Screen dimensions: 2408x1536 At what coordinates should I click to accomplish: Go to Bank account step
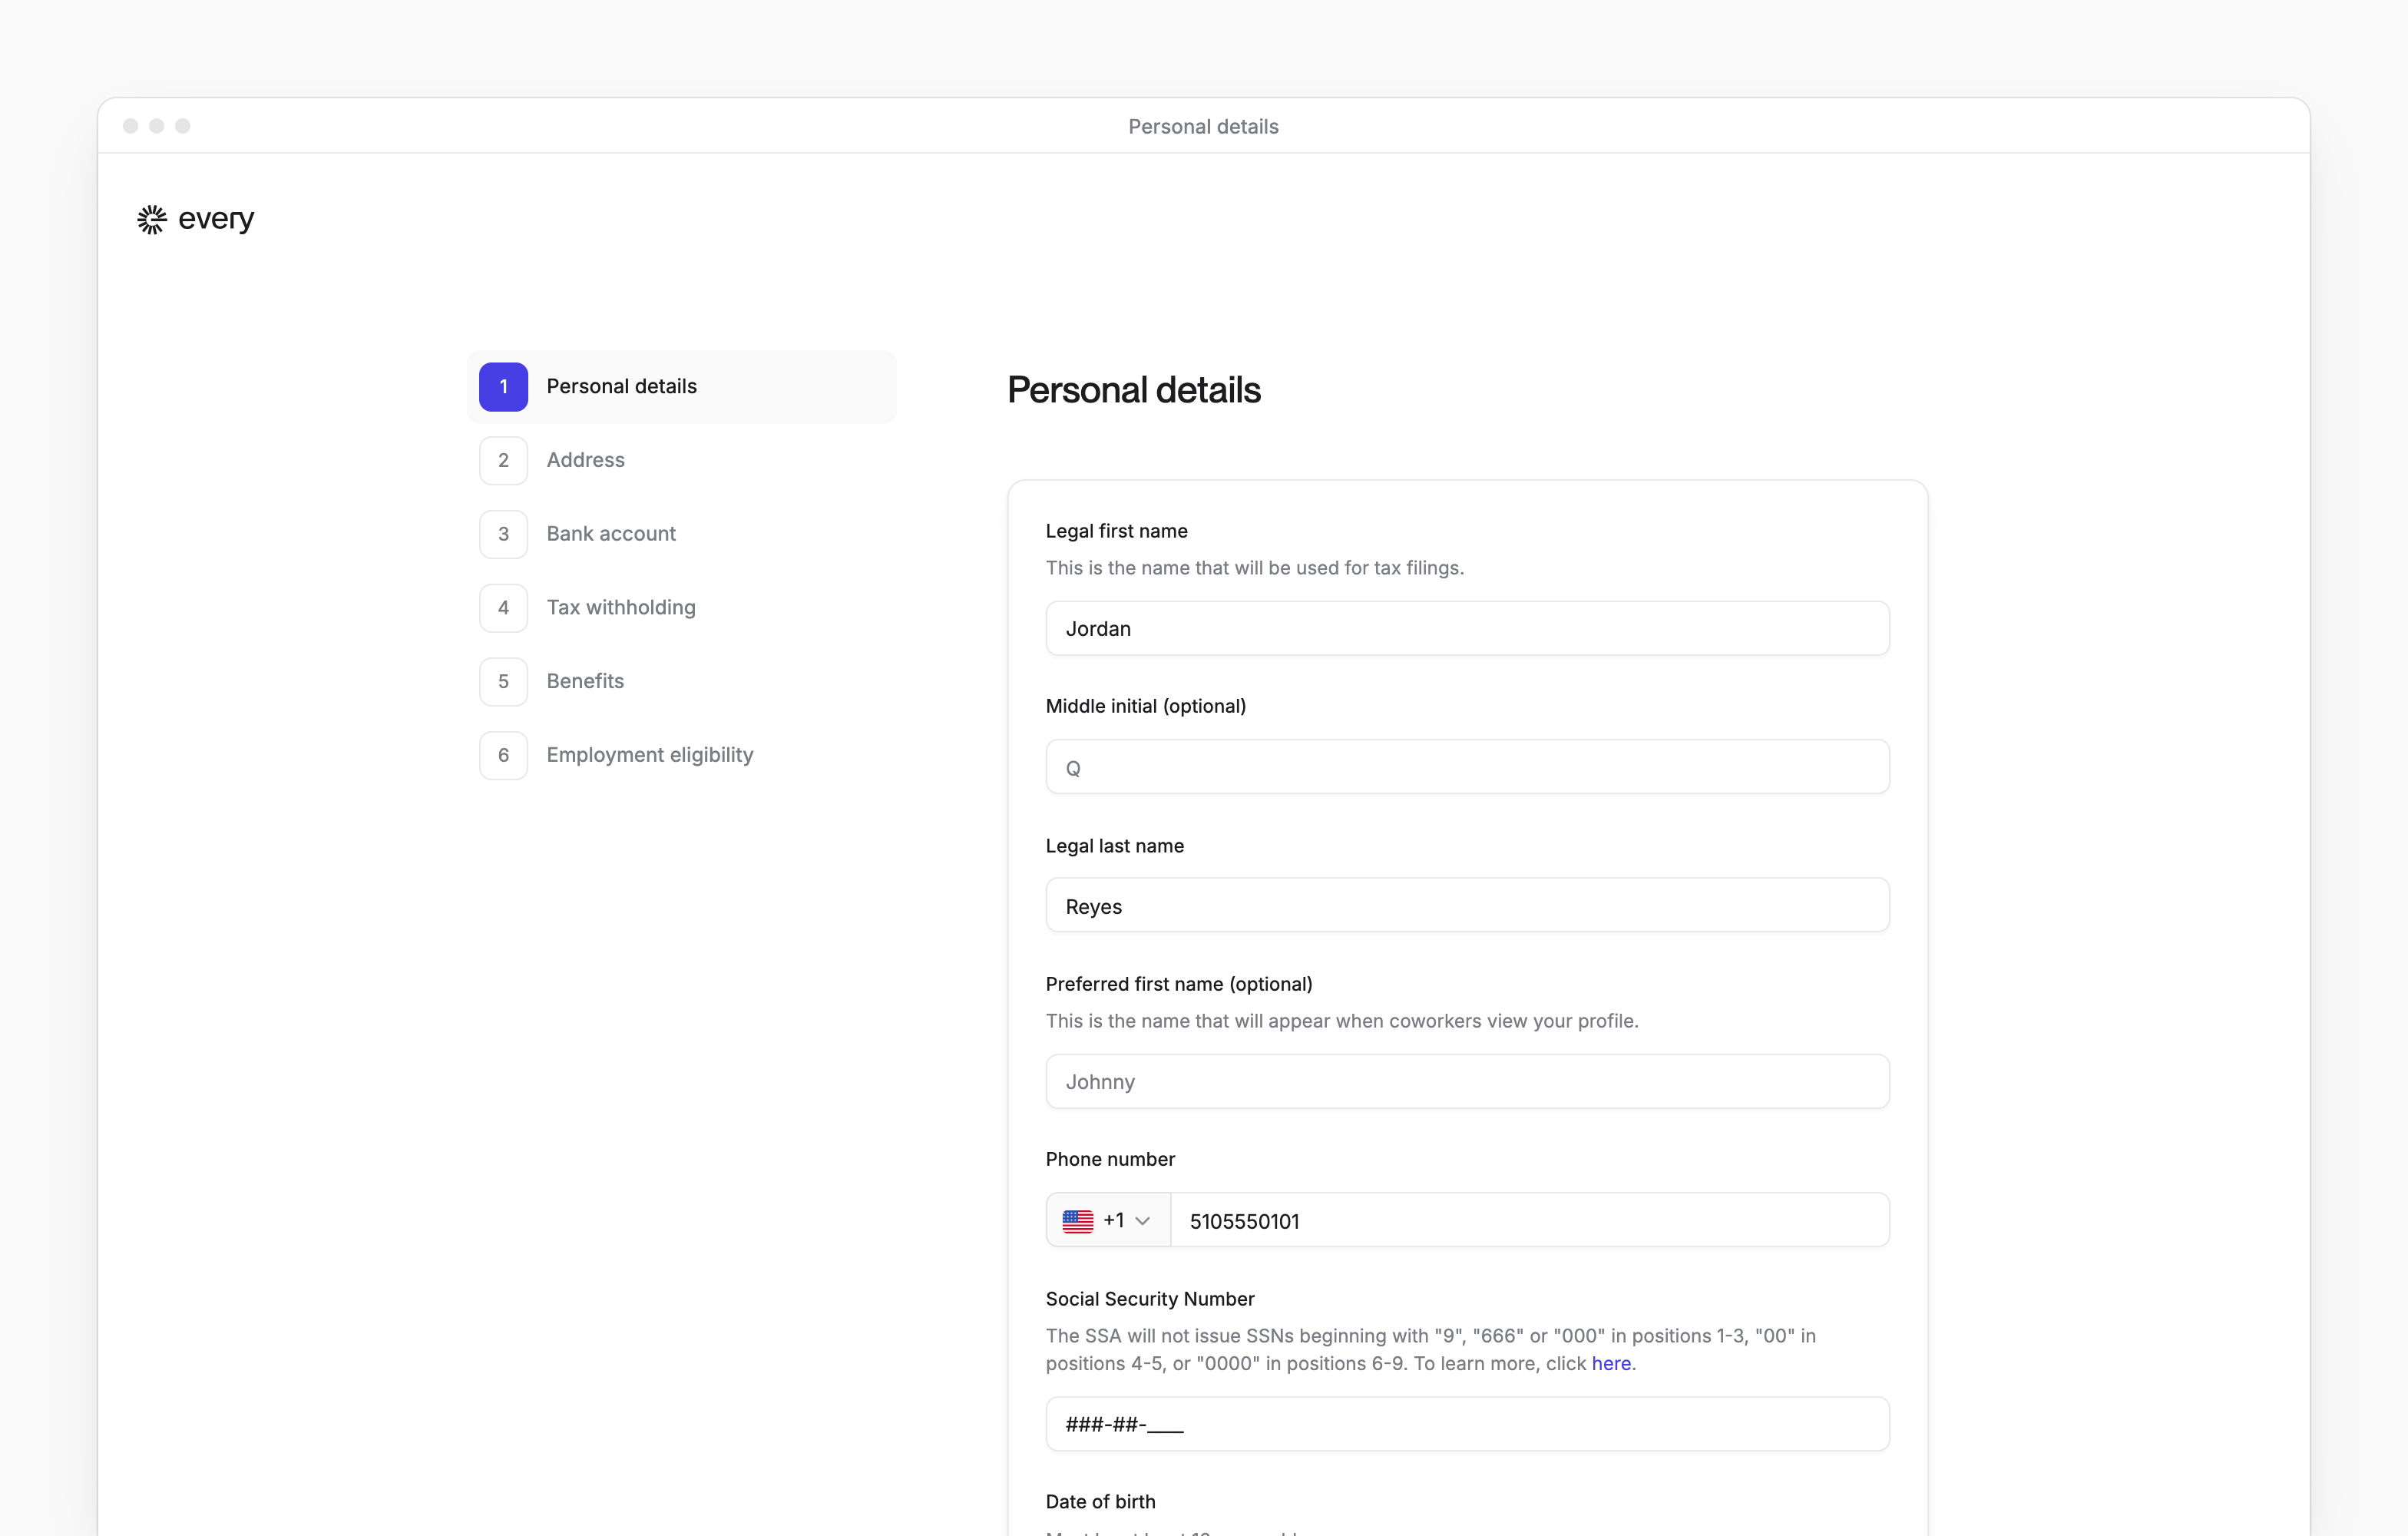pyautogui.click(x=681, y=534)
